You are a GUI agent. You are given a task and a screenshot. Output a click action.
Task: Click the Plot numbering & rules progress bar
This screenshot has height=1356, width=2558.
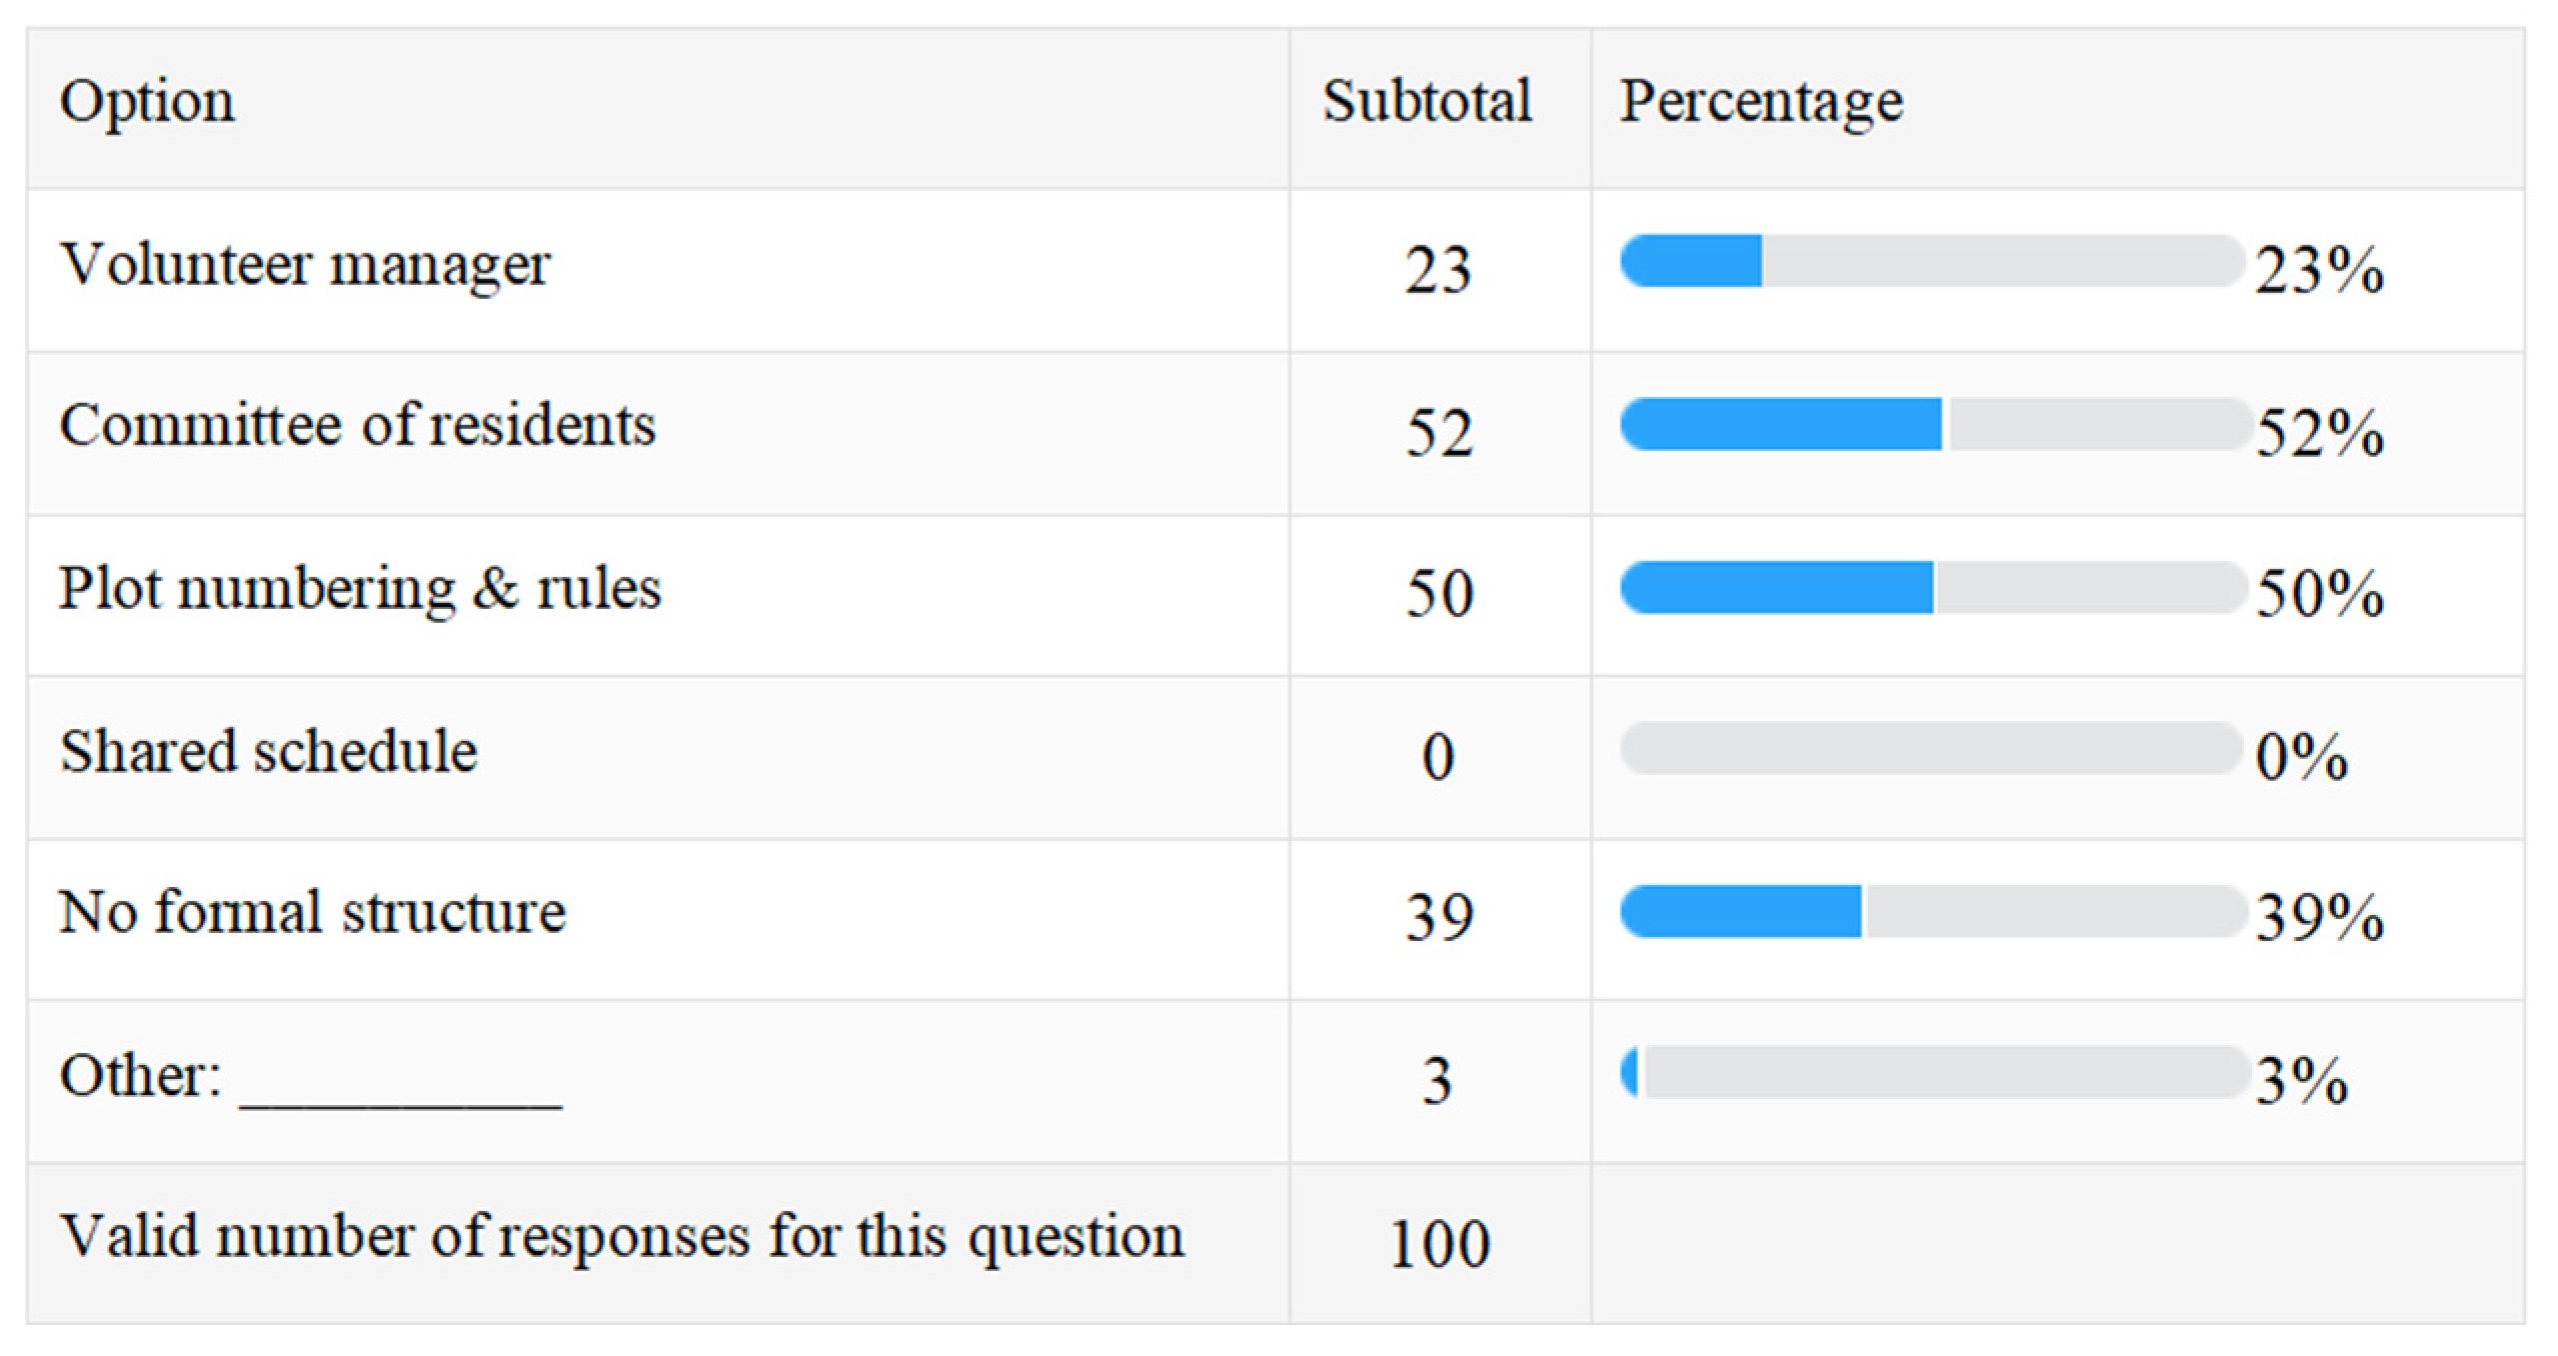(1932, 587)
